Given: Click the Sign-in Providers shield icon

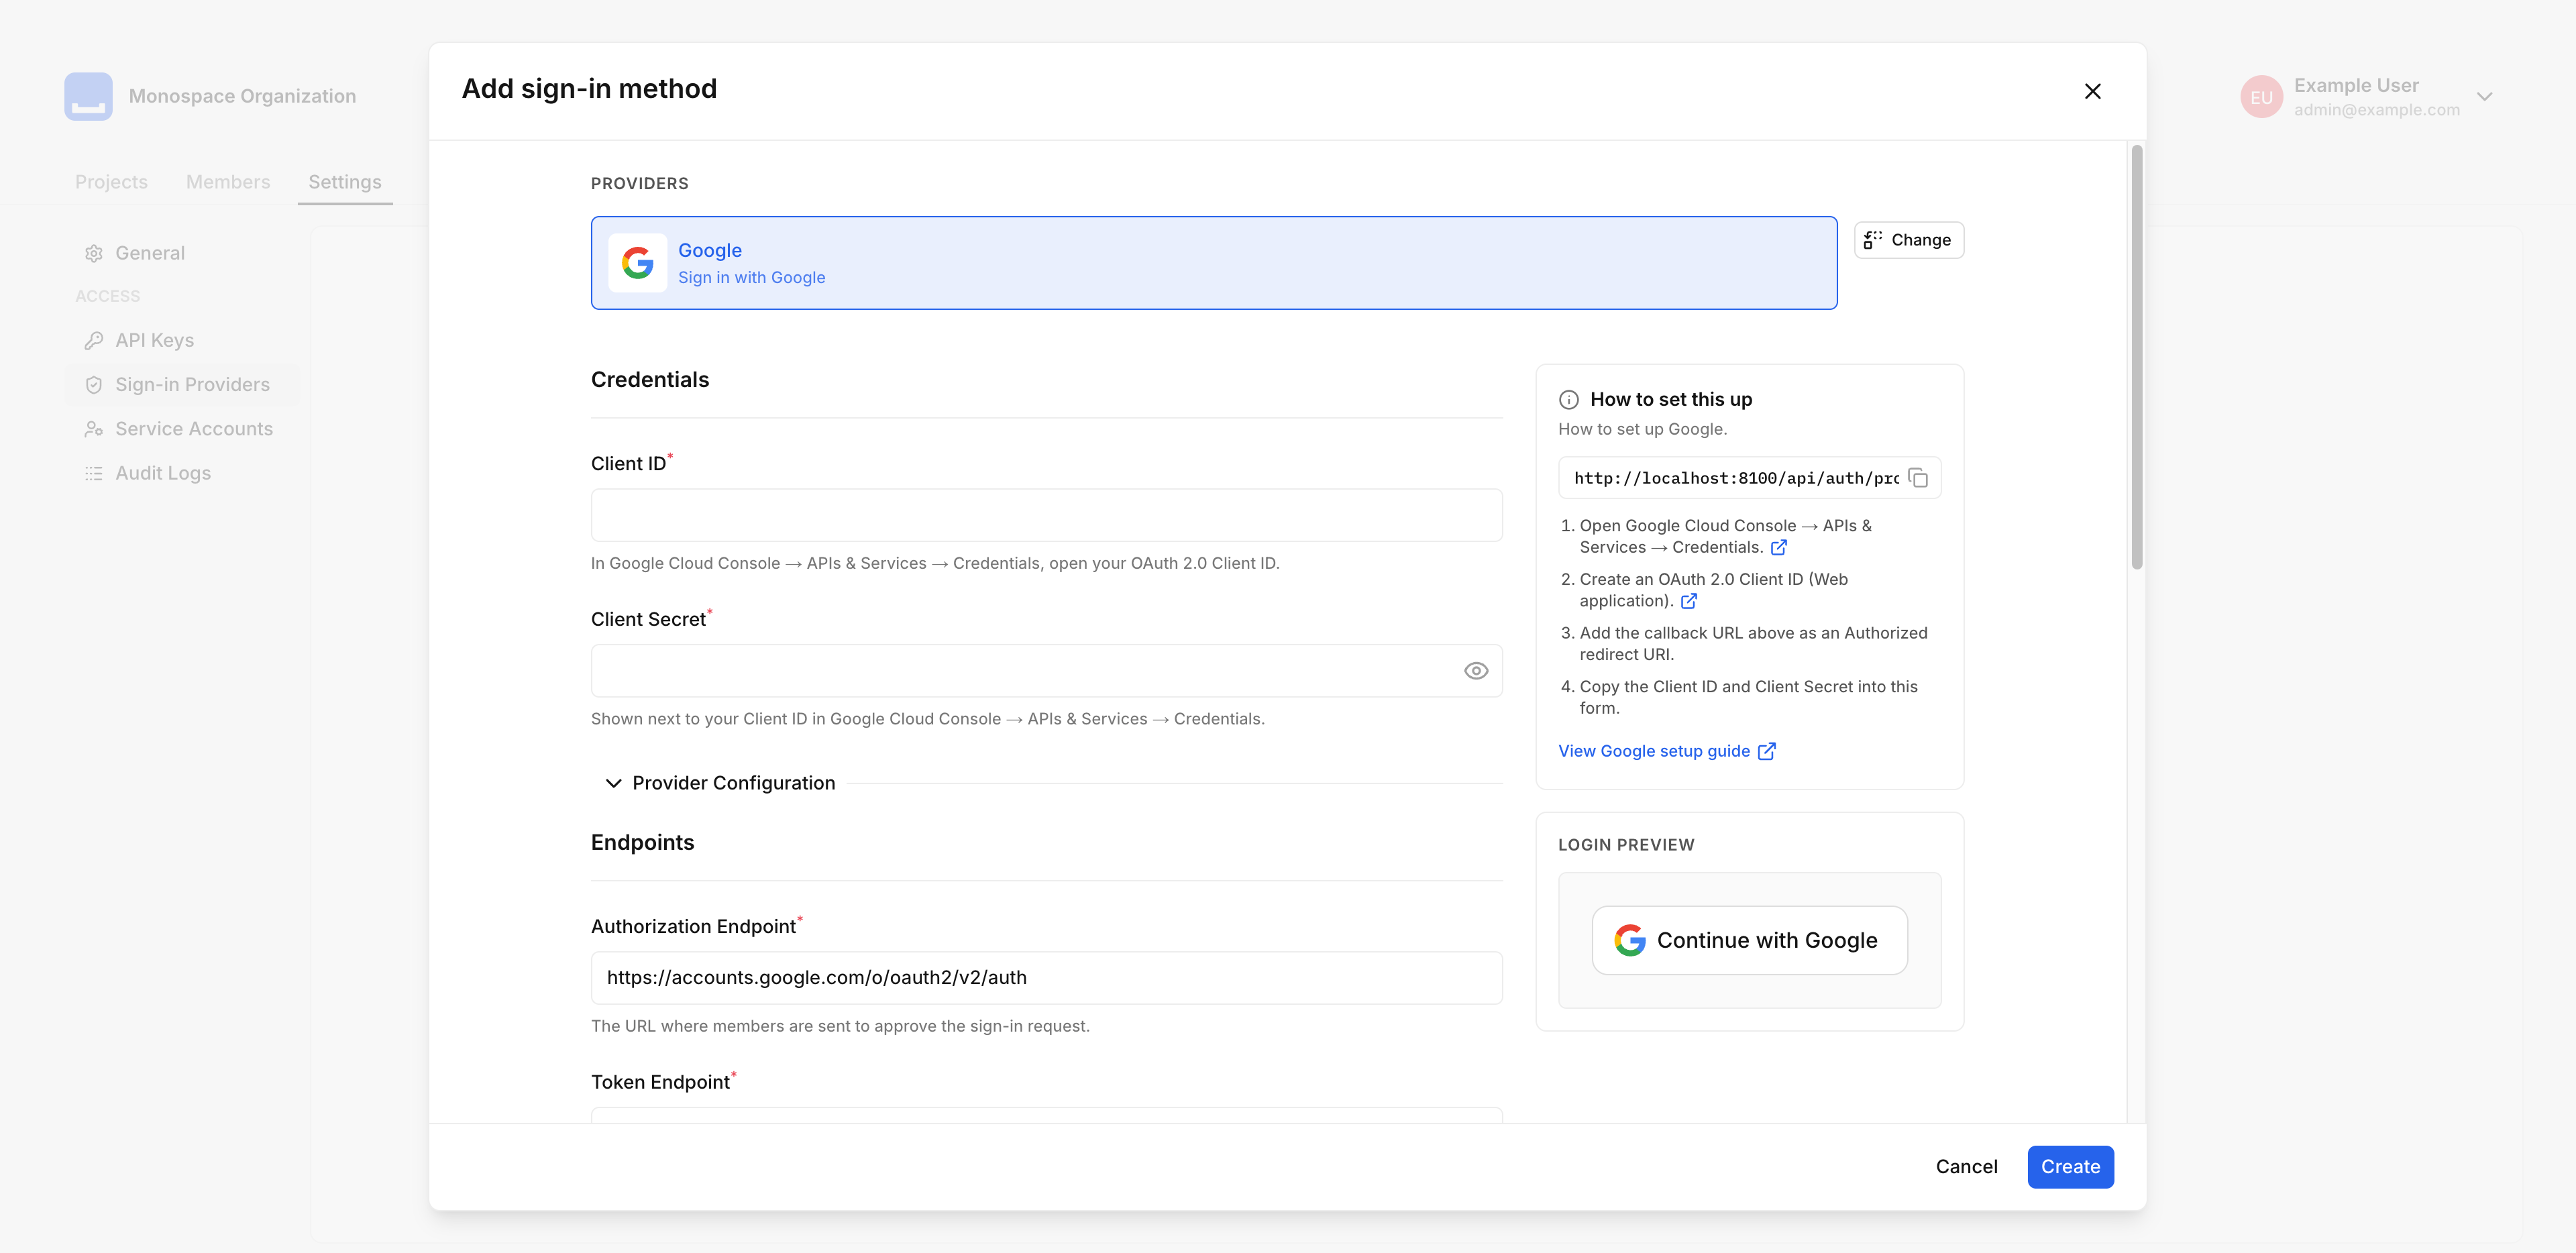Looking at the screenshot, I should point(94,385).
